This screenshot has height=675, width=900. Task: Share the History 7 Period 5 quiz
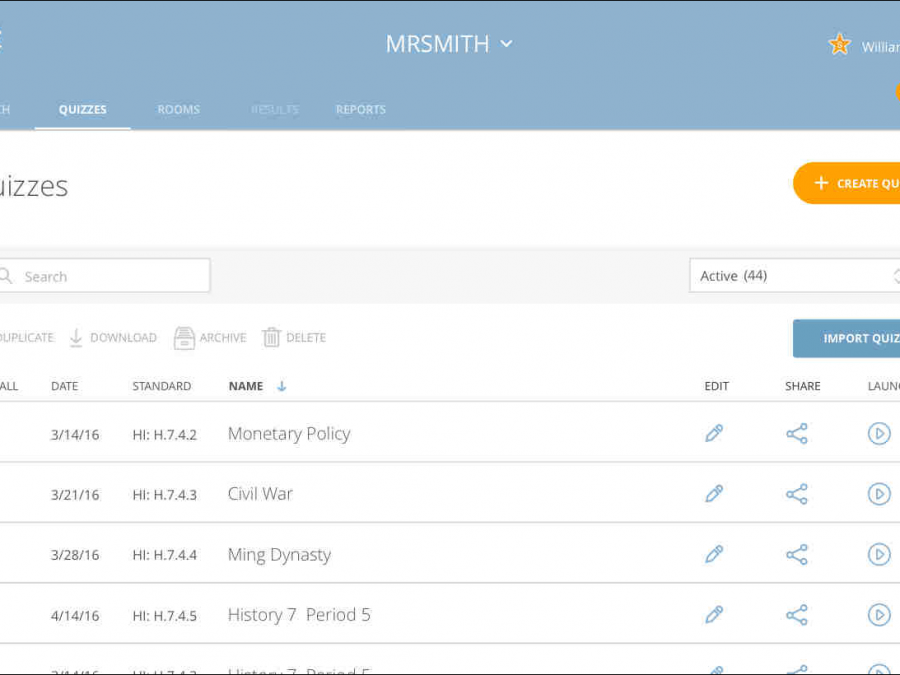796,615
